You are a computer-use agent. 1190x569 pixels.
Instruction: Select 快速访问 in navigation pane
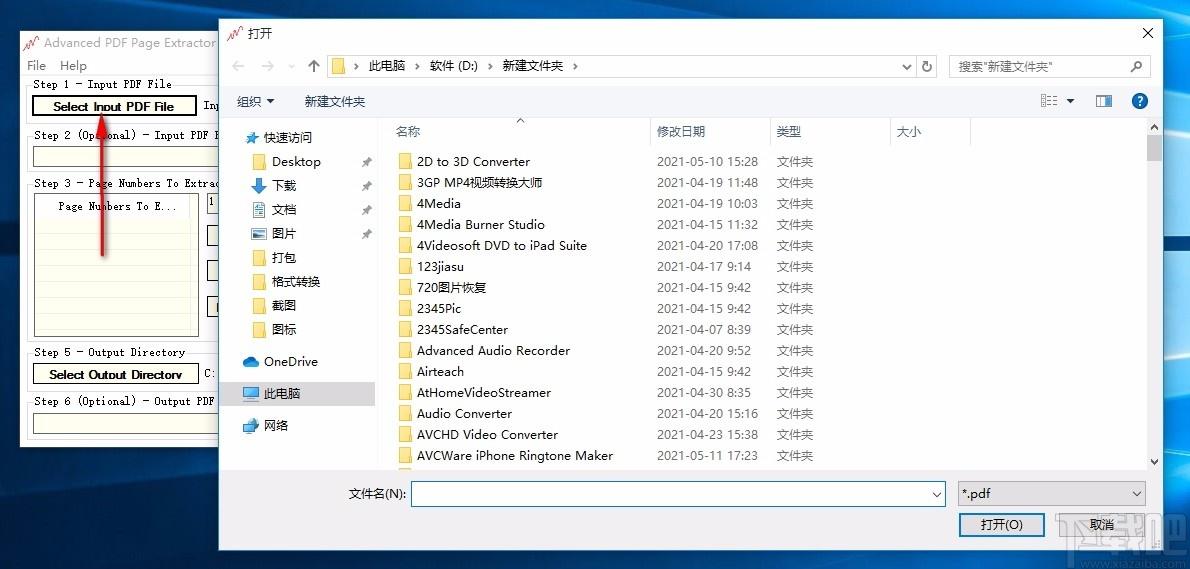pyautogui.click(x=288, y=137)
